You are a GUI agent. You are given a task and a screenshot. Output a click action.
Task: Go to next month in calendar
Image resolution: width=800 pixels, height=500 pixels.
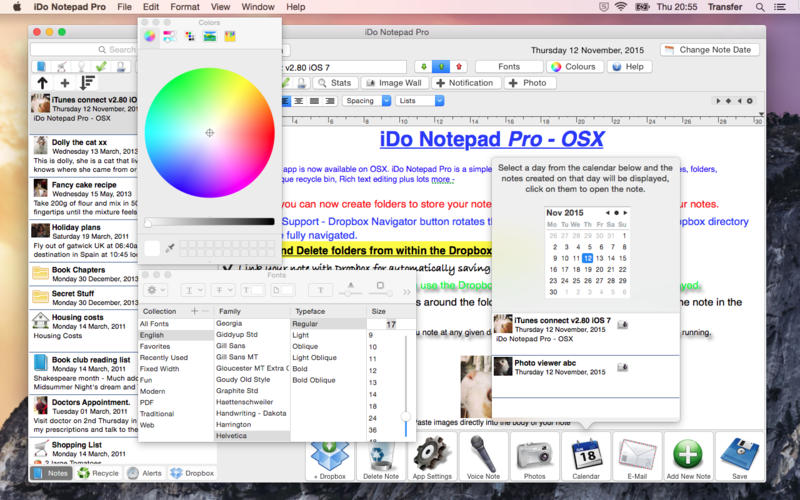tap(625, 213)
